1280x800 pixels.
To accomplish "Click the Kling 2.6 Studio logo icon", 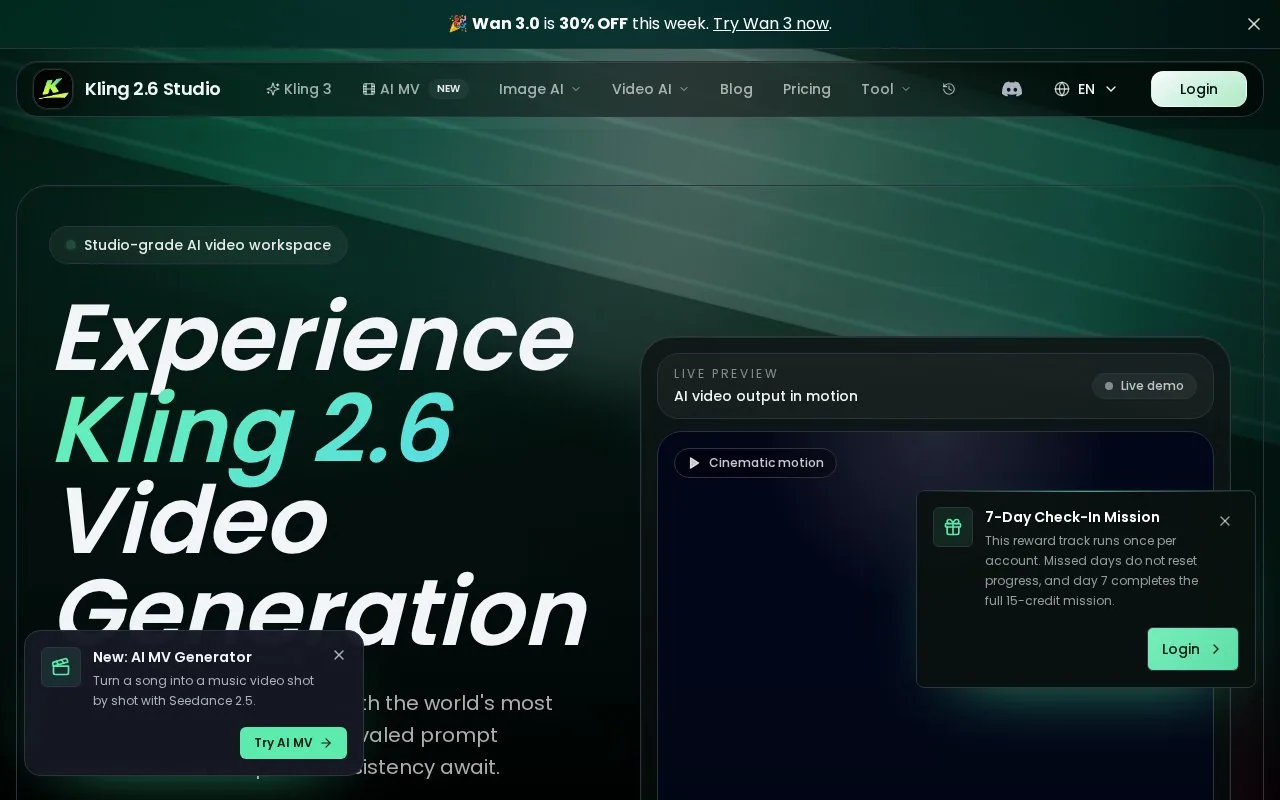I will point(53,89).
